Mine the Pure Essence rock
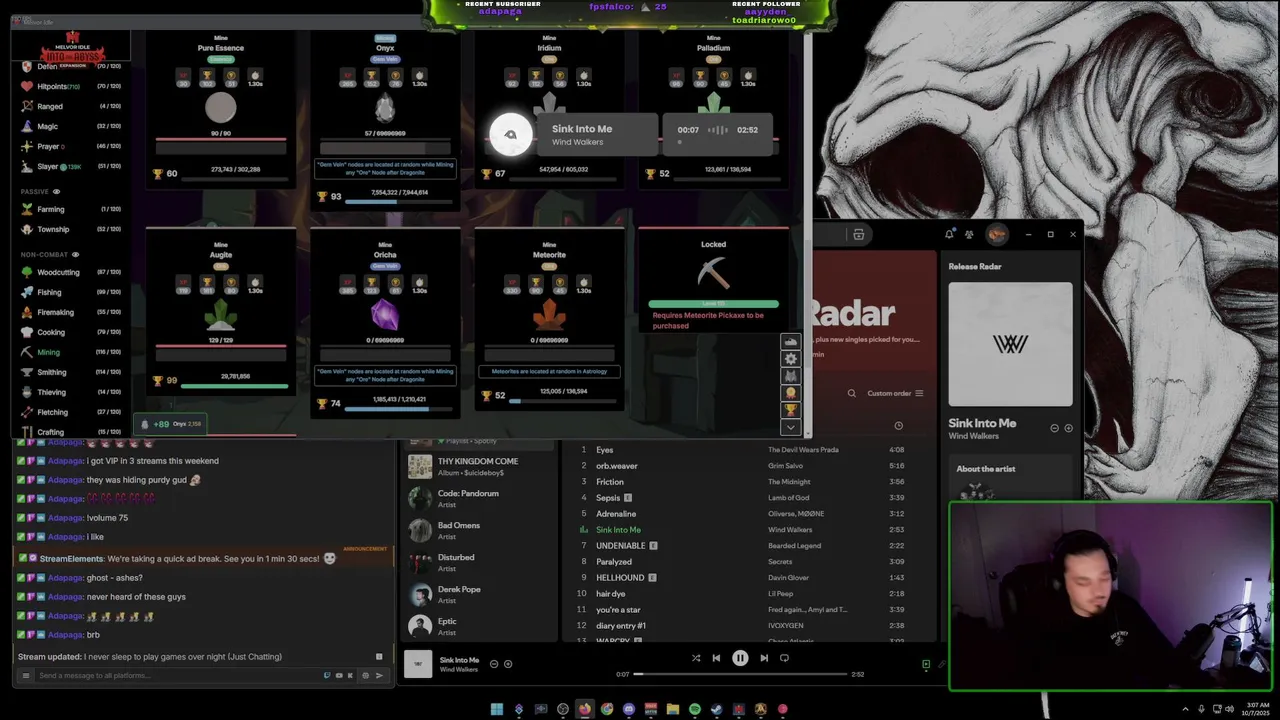Image resolution: width=1280 pixels, height=720 pixels. 221,108
